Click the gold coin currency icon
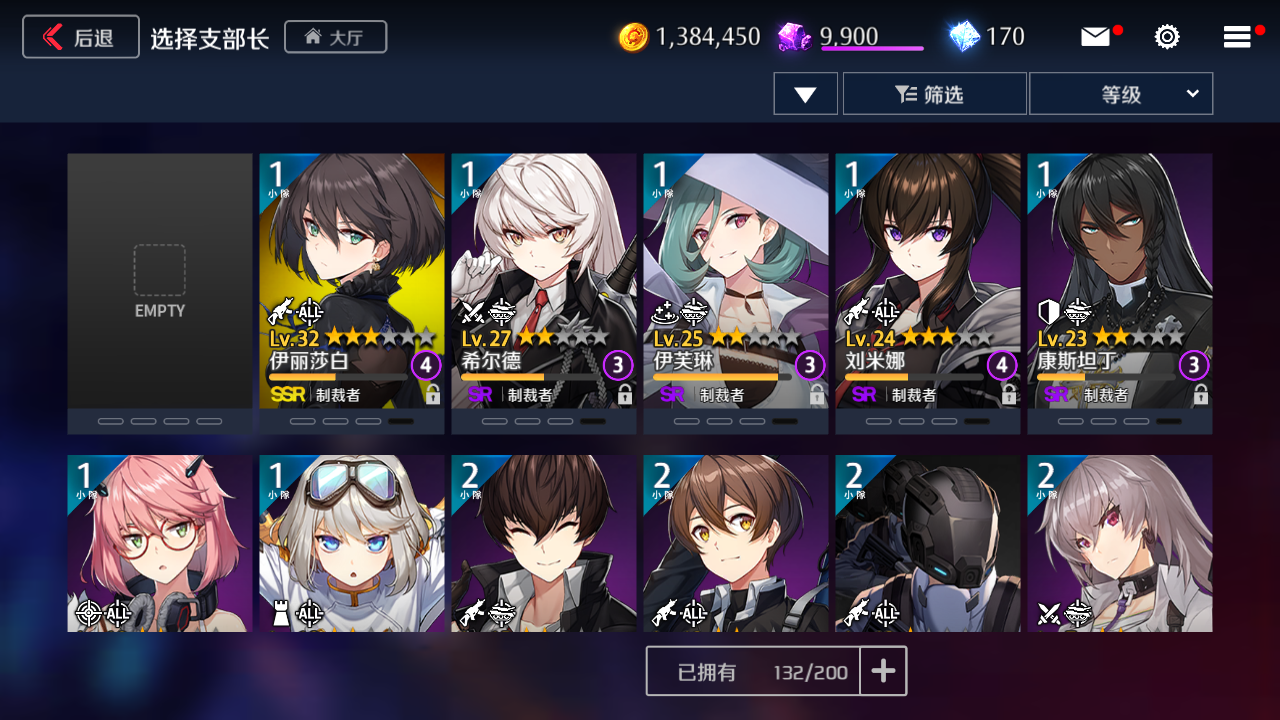 (x=633, y=37)
